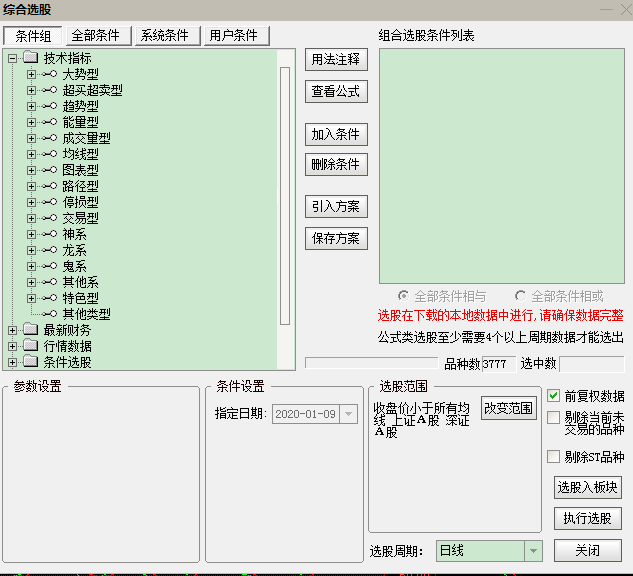The width and height of the screenshot is (633, 576).
Task: Click the 用法注释 button
Action: (x=336, y=60)
